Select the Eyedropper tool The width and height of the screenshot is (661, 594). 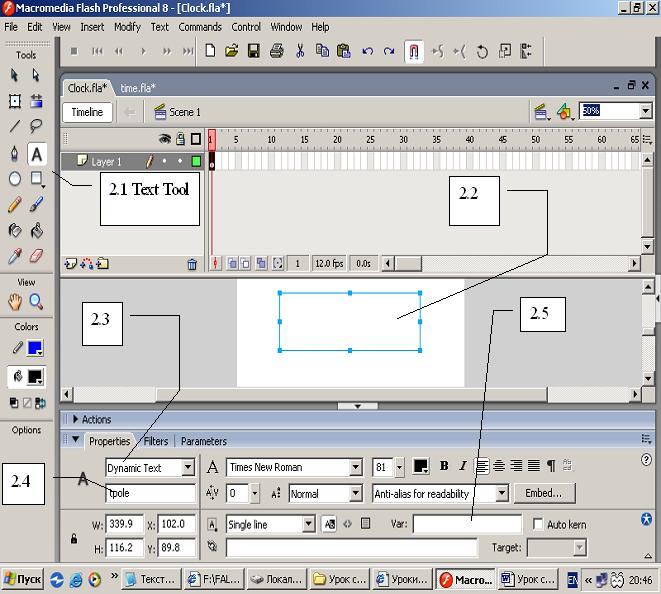point(15,256)
